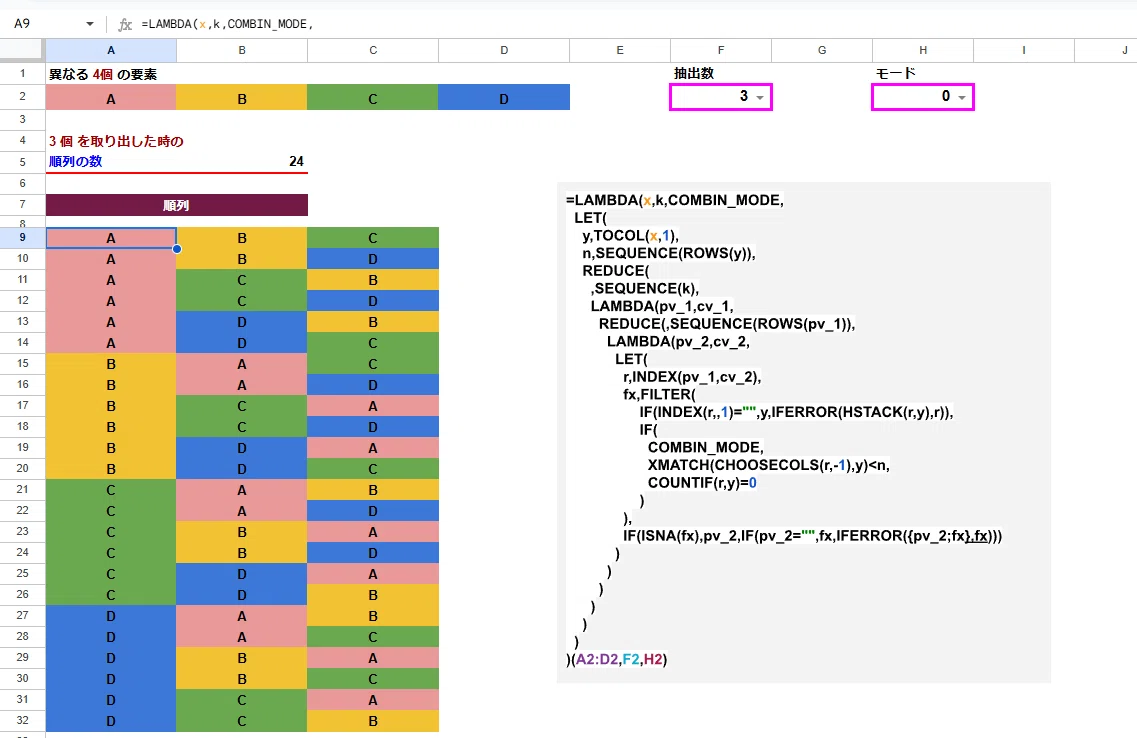Click cell B11 containing C
Image resolution: width=1137 pixels, height=738 pixels.
pyautogui.click(x=242, y=280)
